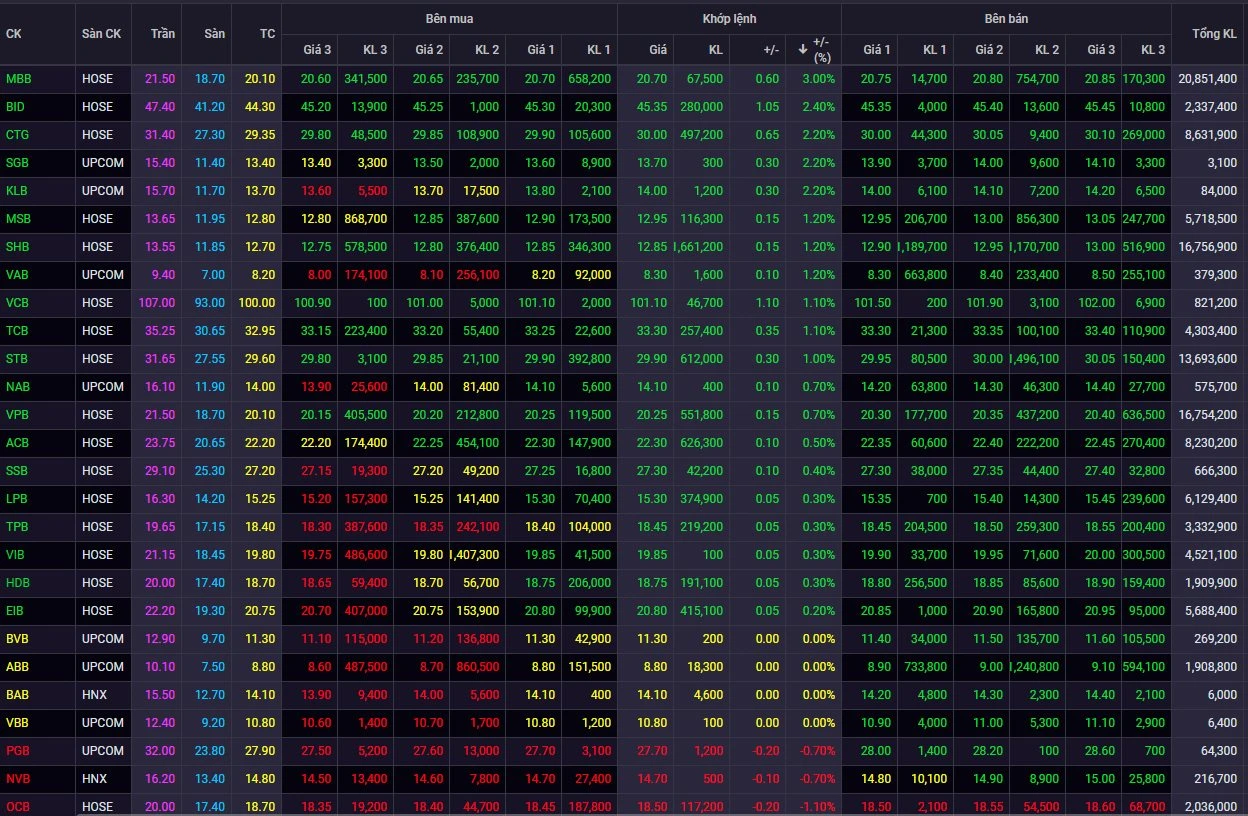This screenshot has width=1248, height=816.
Task: Sort by the Tổng KL column header
Action: pos(1214,33)
